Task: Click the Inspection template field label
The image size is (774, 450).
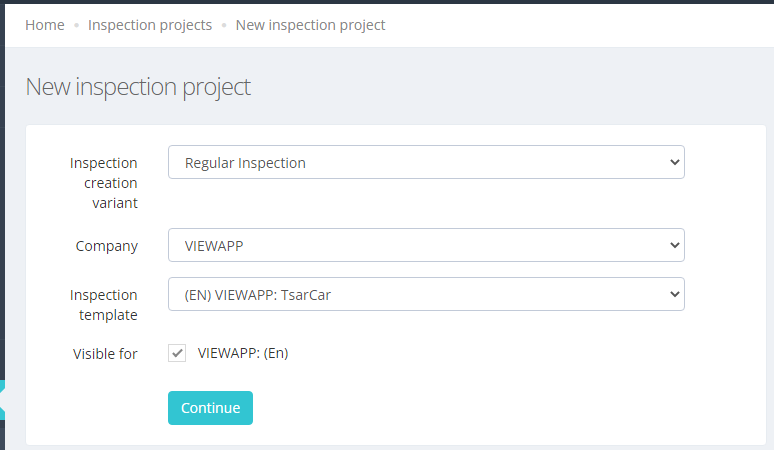Action: 104,305
